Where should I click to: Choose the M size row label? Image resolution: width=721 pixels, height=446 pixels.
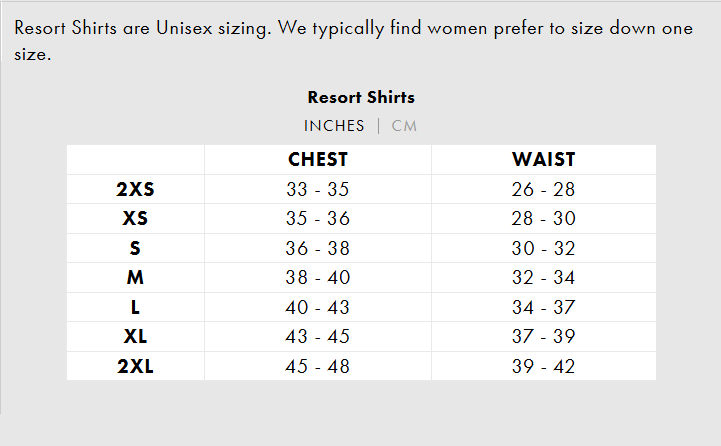(135, 278)
